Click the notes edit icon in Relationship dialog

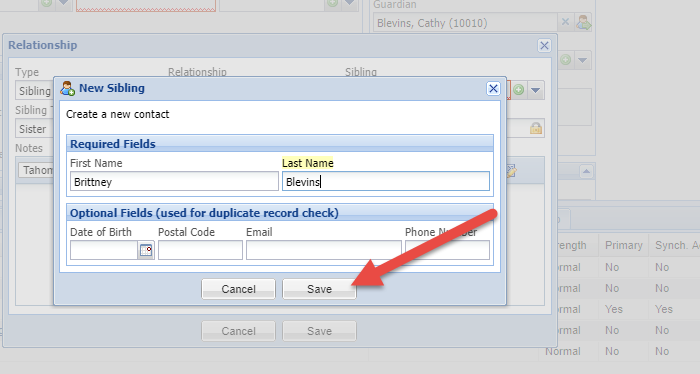(511, 170)
